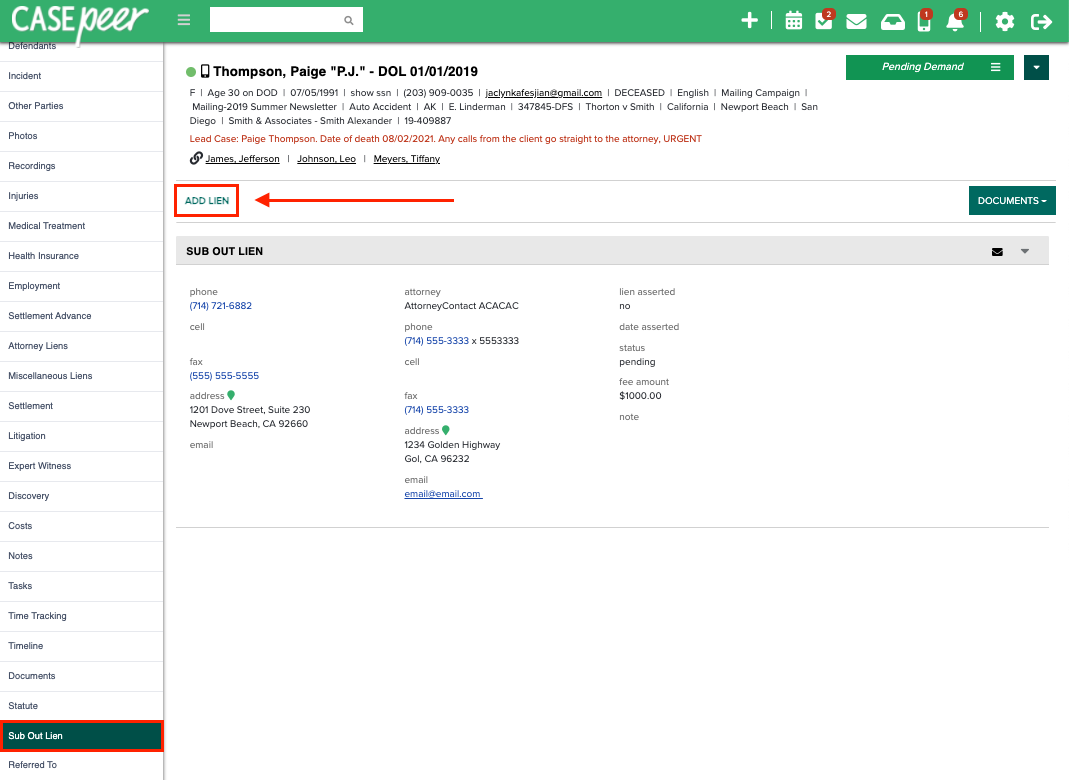Click the ADD LIEN button

206,200
